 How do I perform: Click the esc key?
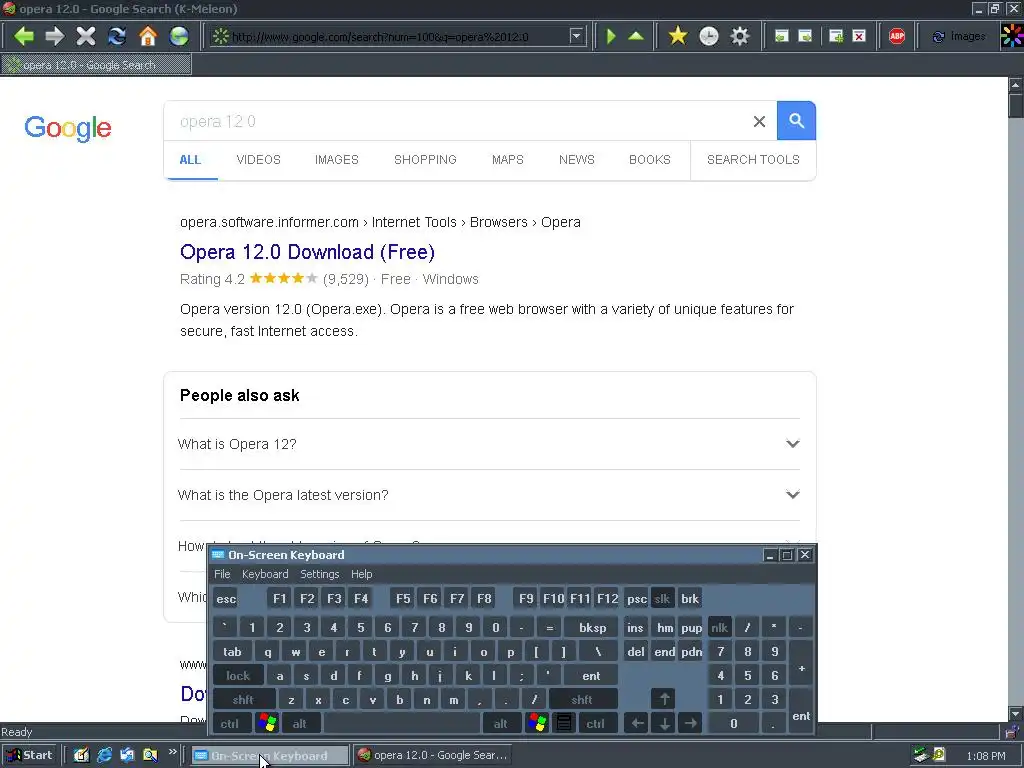[x=226, y=599]
